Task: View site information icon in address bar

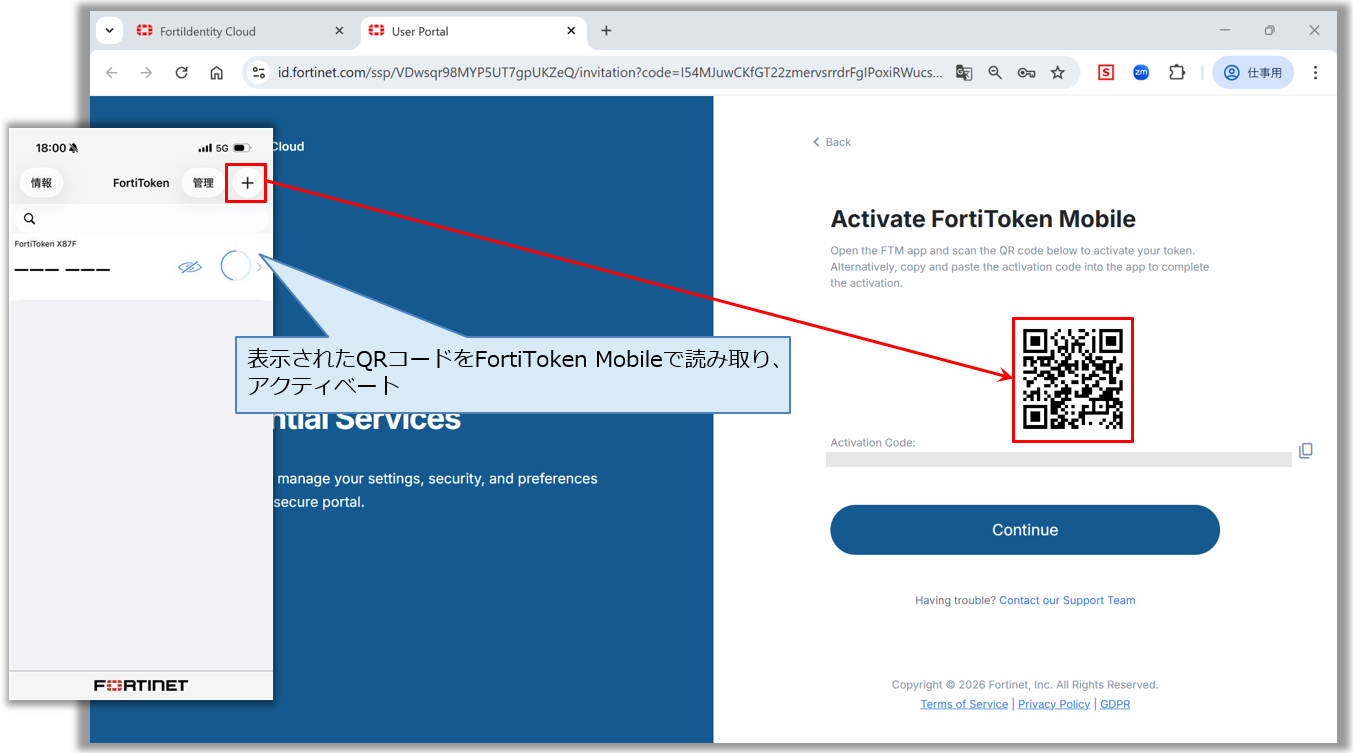Action: coord(259,73)
